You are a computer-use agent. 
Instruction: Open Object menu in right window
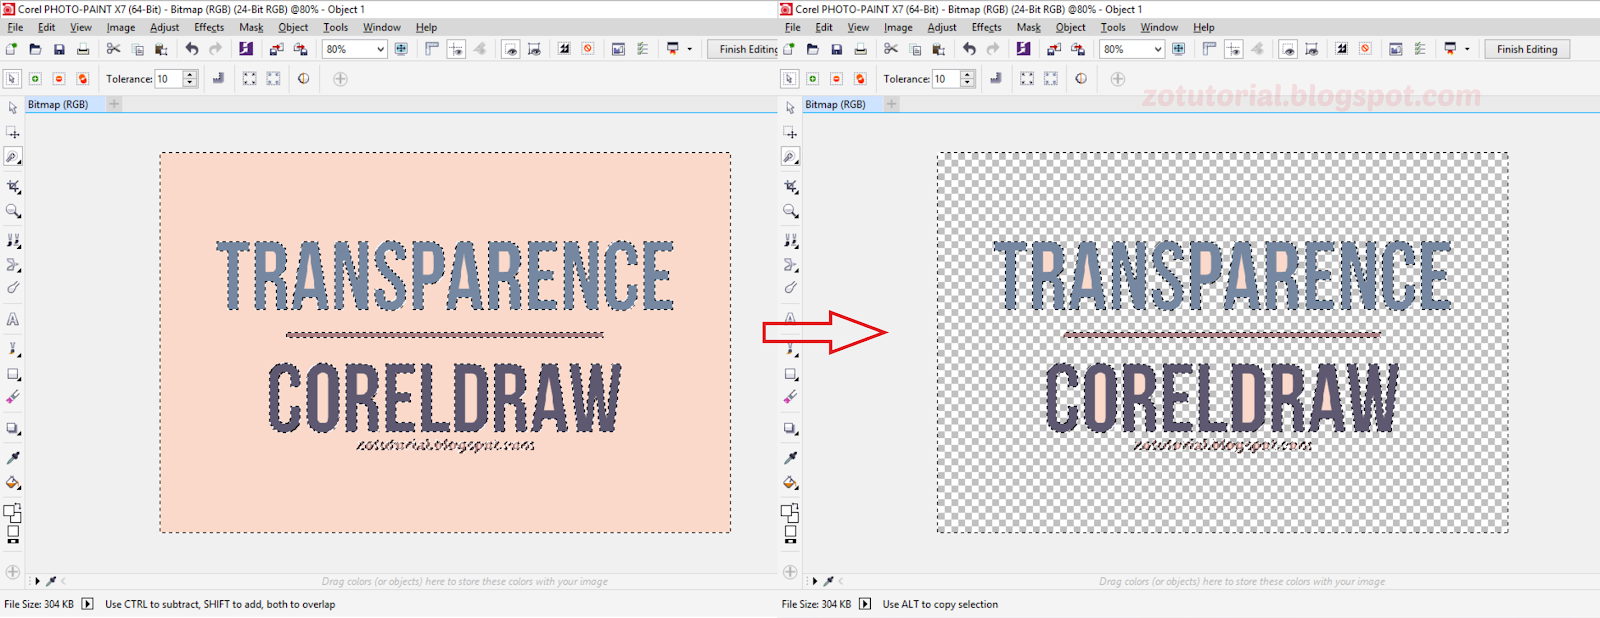(1070, 27)
